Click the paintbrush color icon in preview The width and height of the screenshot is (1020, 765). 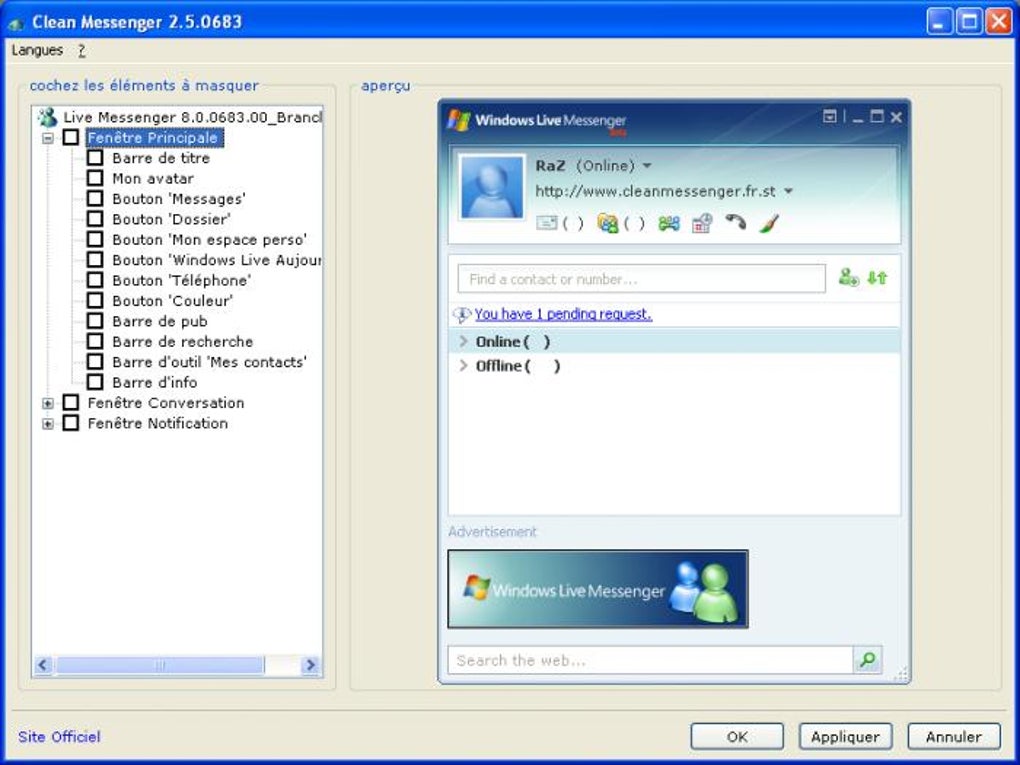[769, 223]
